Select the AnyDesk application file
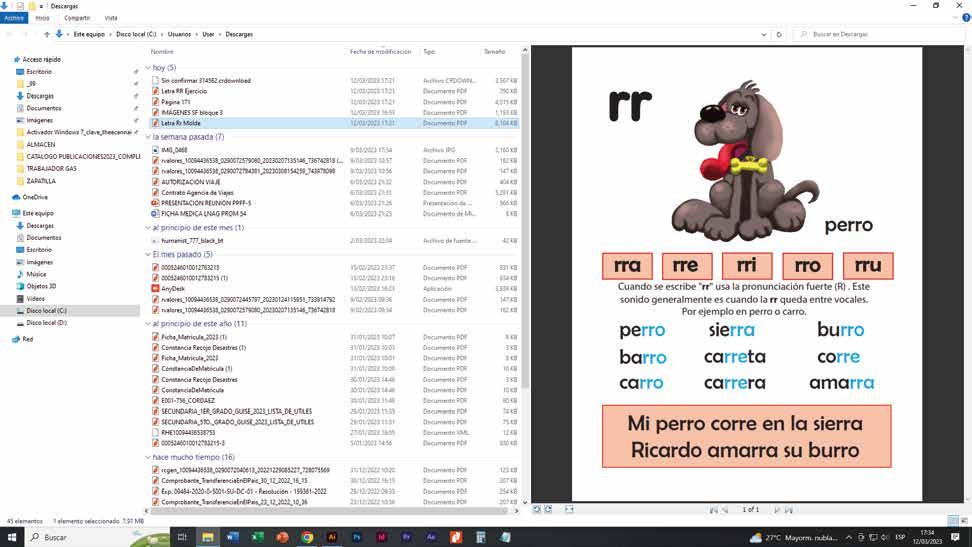The width and height of the screenshot is (972, 547). pos(172,288)
